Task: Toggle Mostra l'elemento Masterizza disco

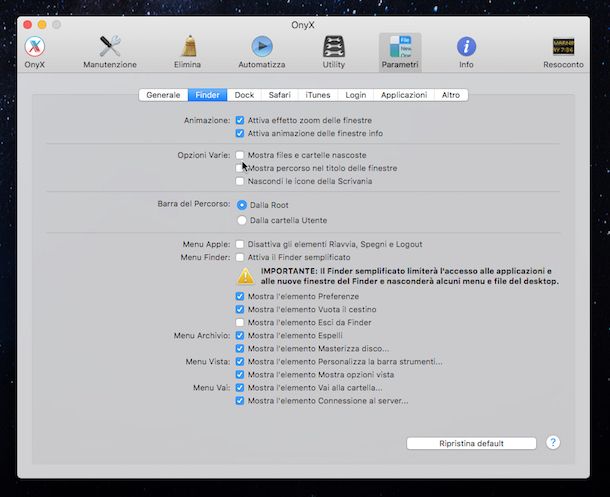Action: [x=240, y=348]
